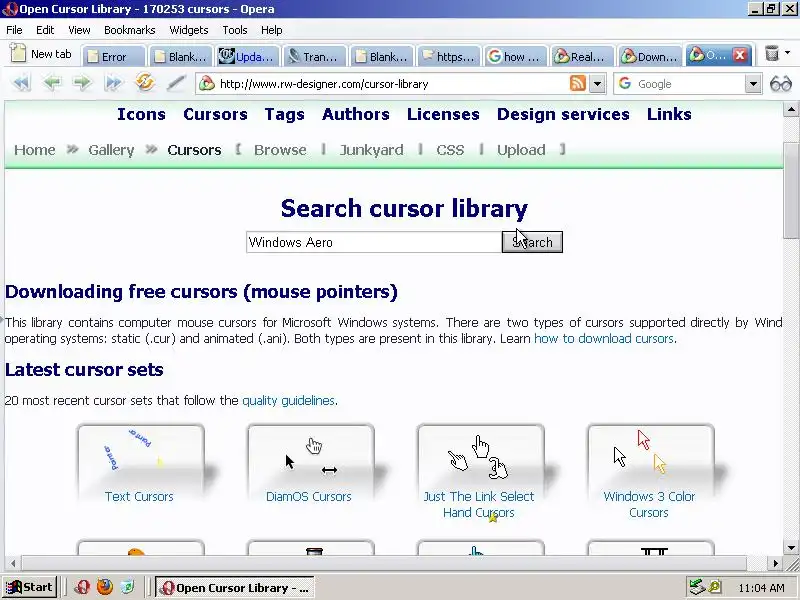The height and width of the screenshot is (600, 800).
Task: Reload the page with the Reload icon
Action: (145, 82)
